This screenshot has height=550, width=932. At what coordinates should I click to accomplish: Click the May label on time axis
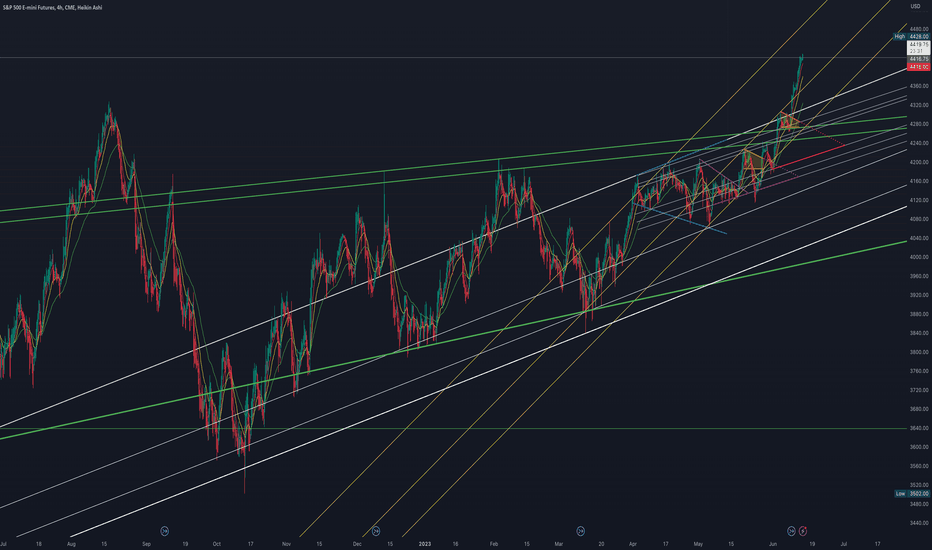pyautogui.click(x=698, y=544)
